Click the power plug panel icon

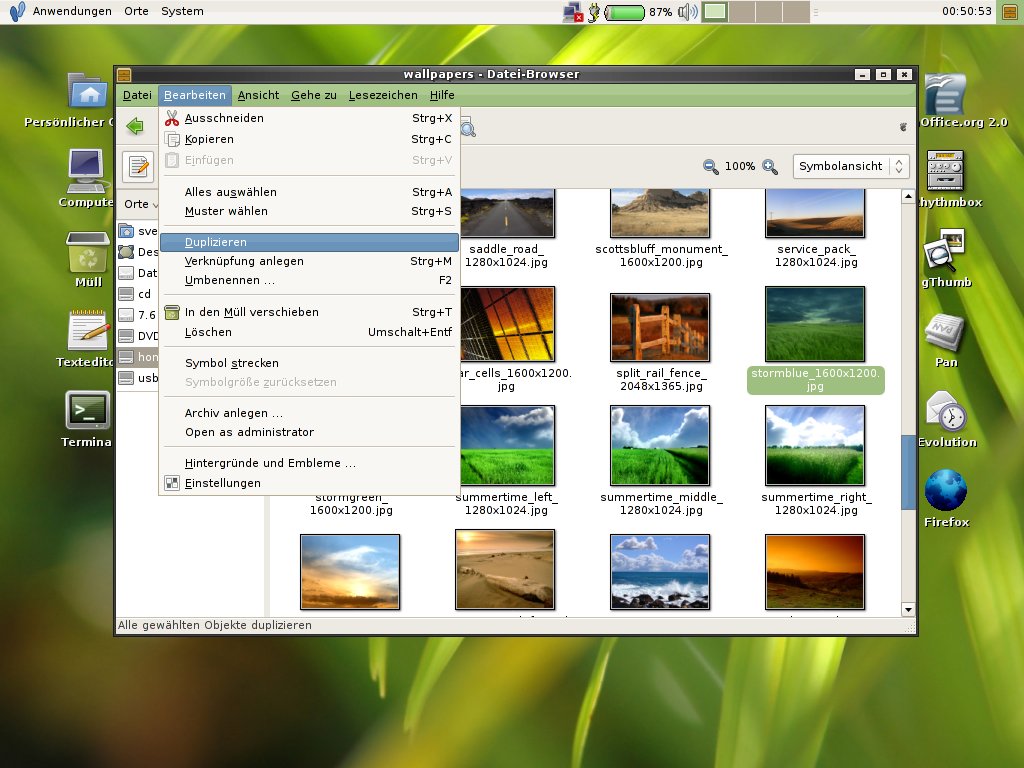click(594, 12)
